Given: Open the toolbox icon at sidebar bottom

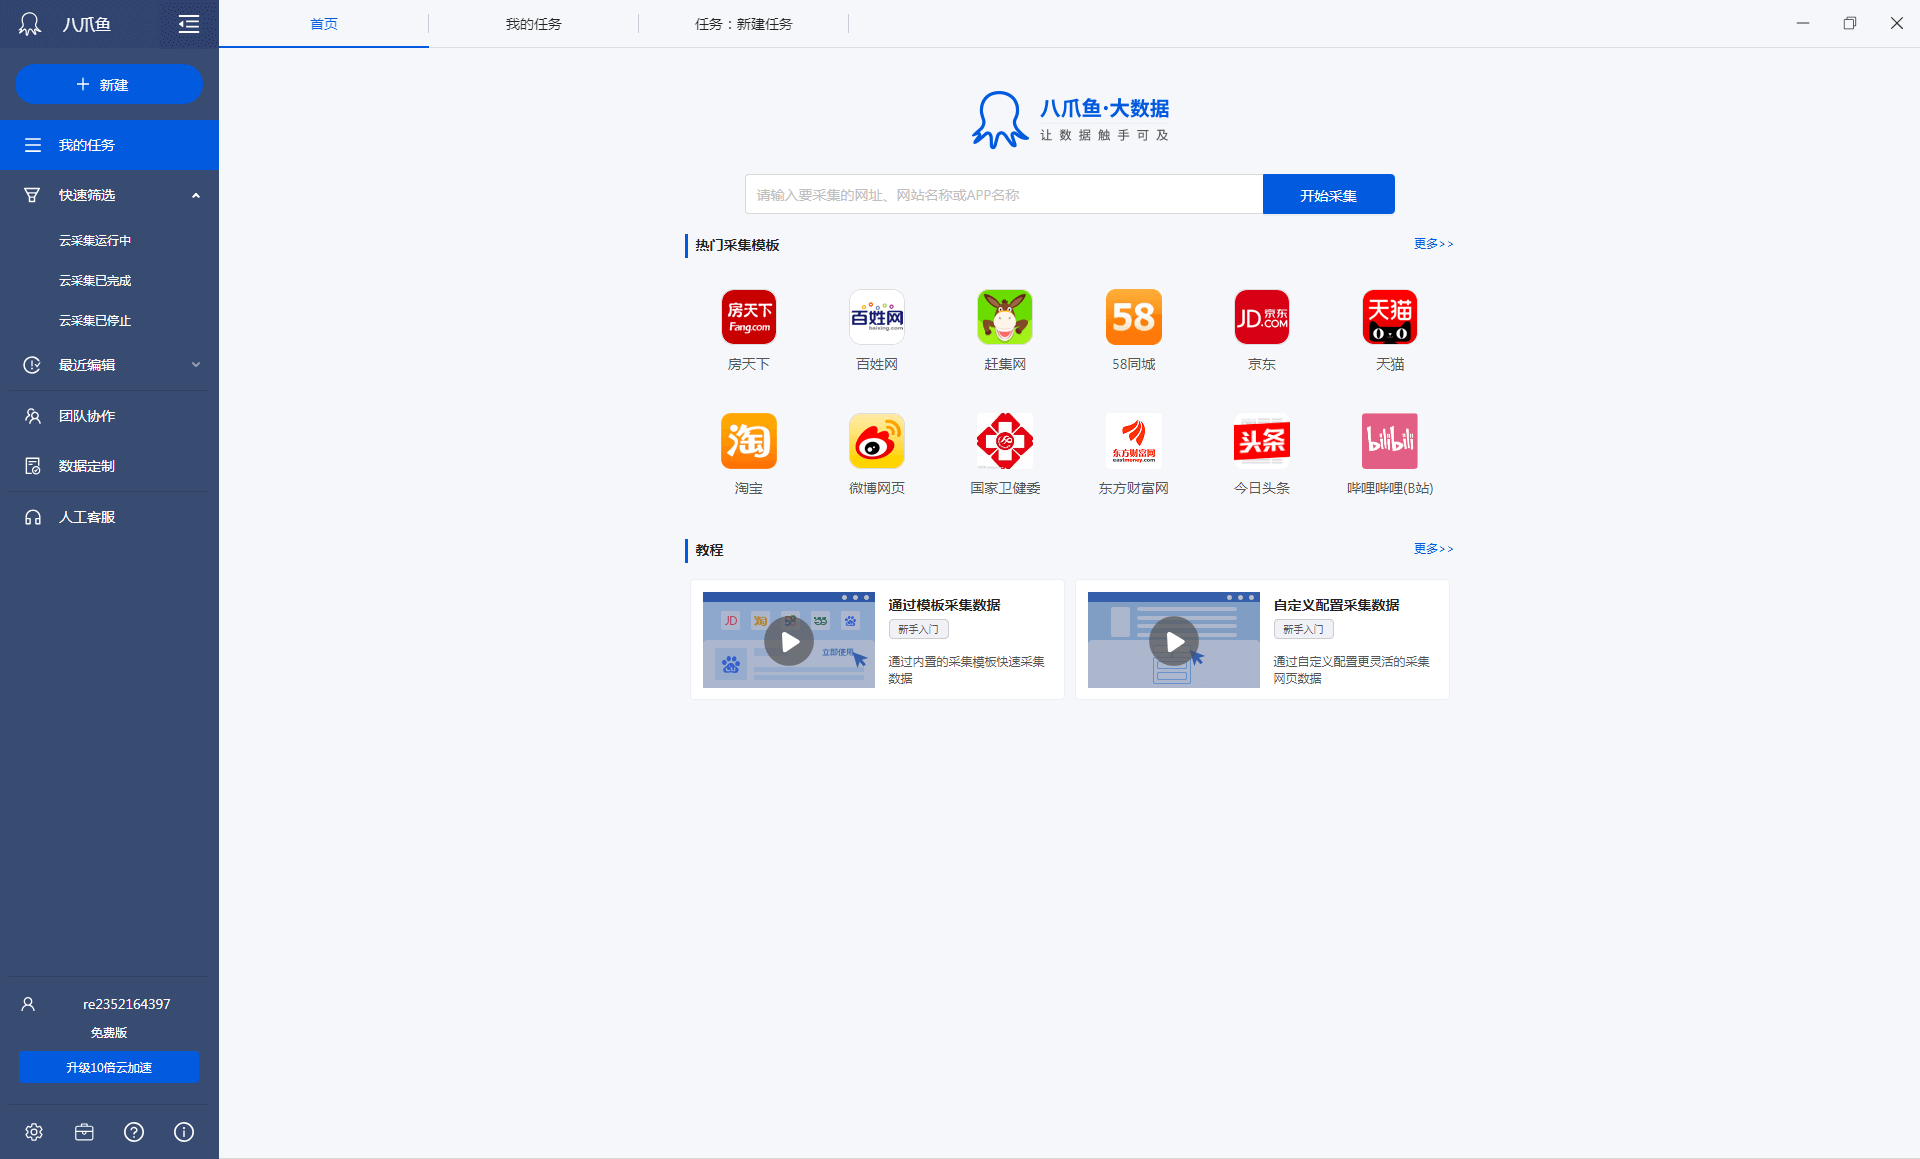Looking at the screenshot, I should [84, 1132].
